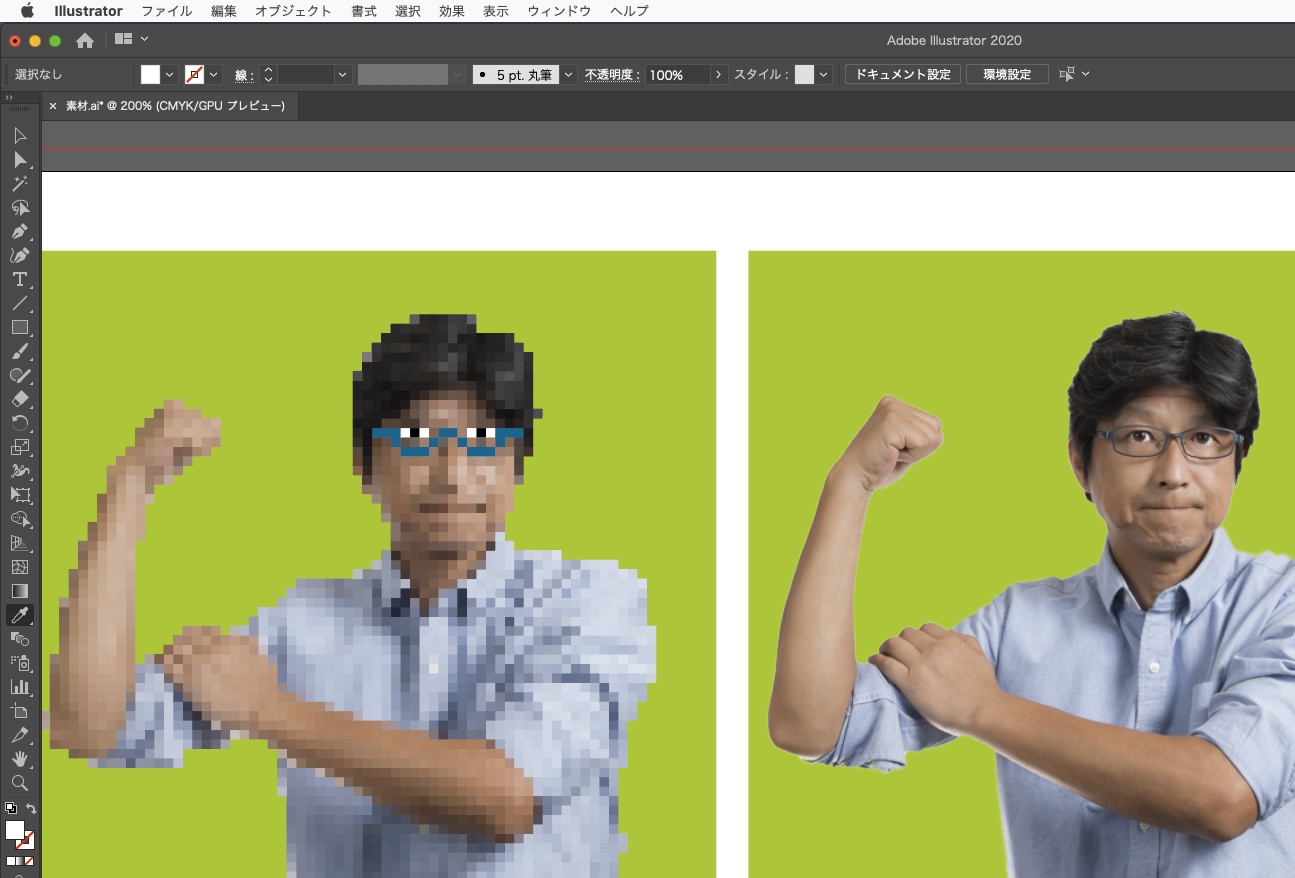Select the Column Graph tool
1295x878 pixels.
(20, 687)
